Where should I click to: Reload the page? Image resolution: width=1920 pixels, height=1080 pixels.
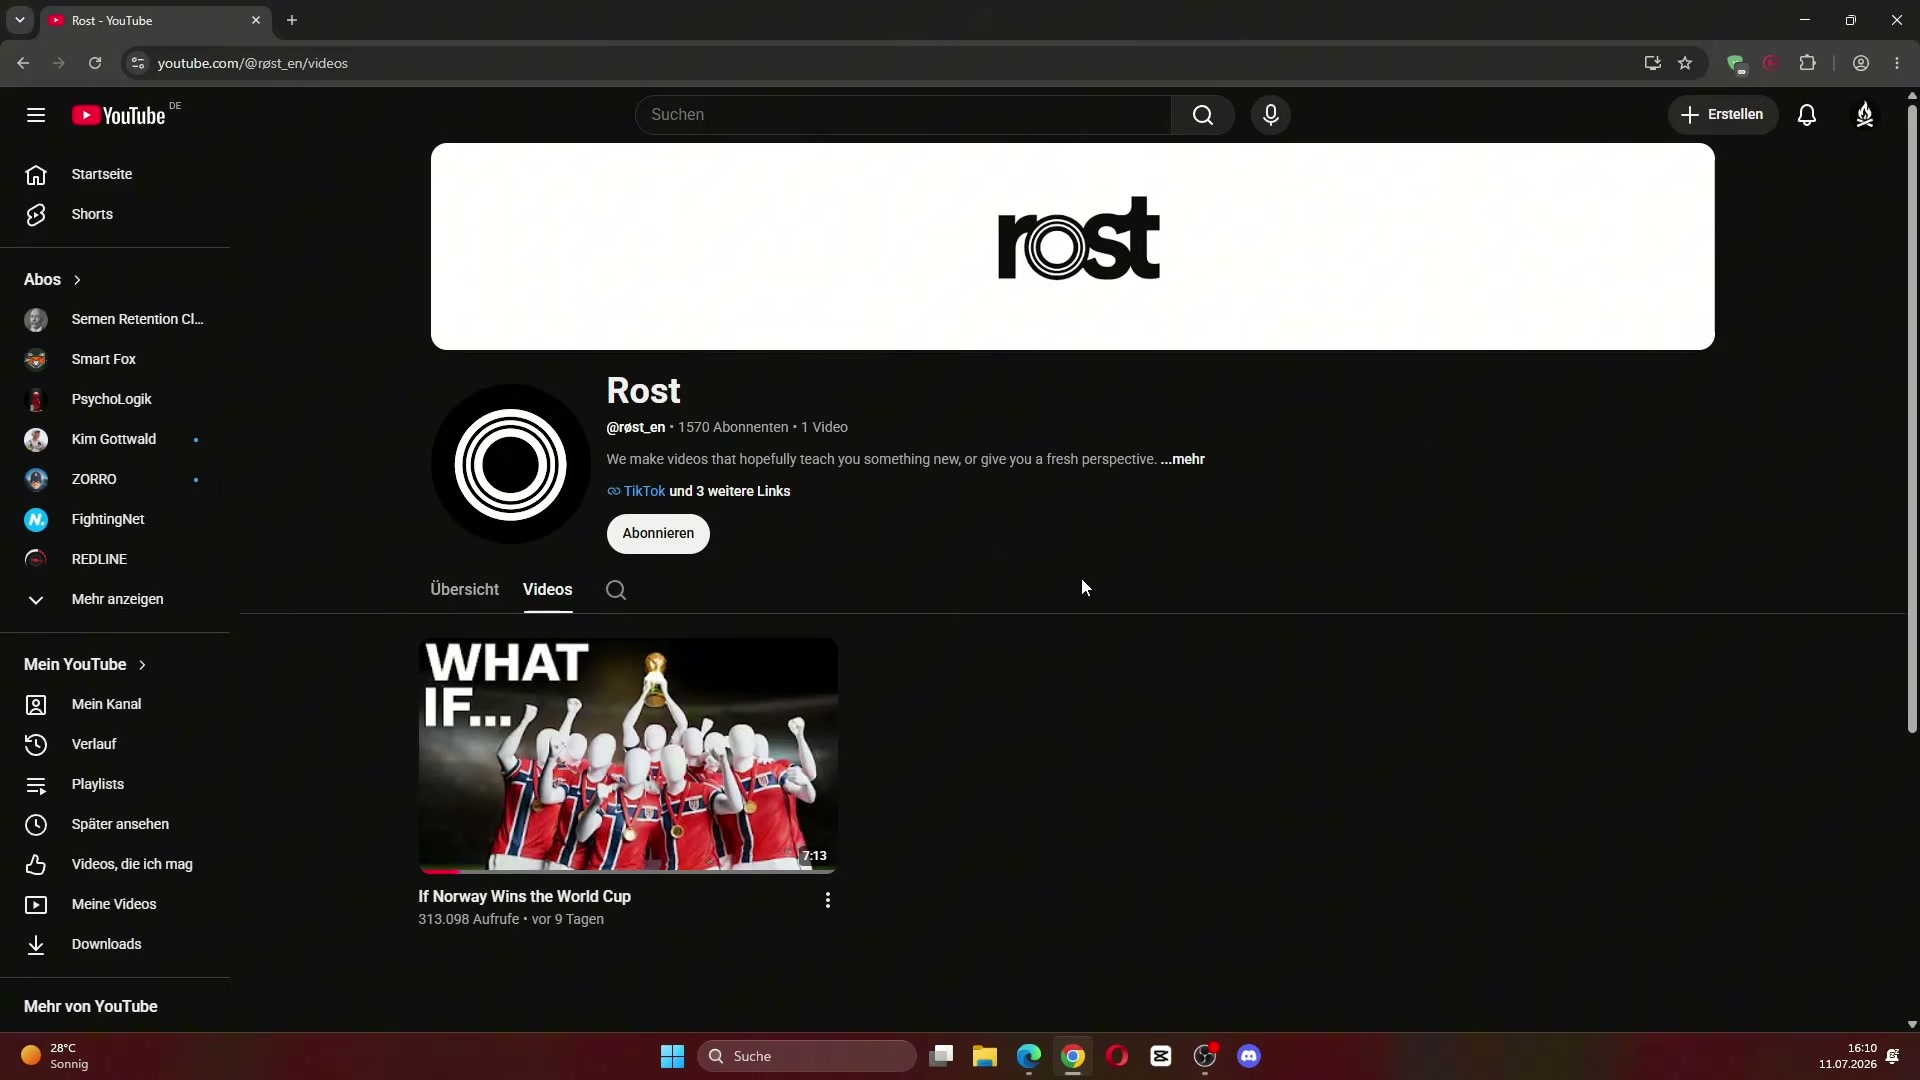95,63
